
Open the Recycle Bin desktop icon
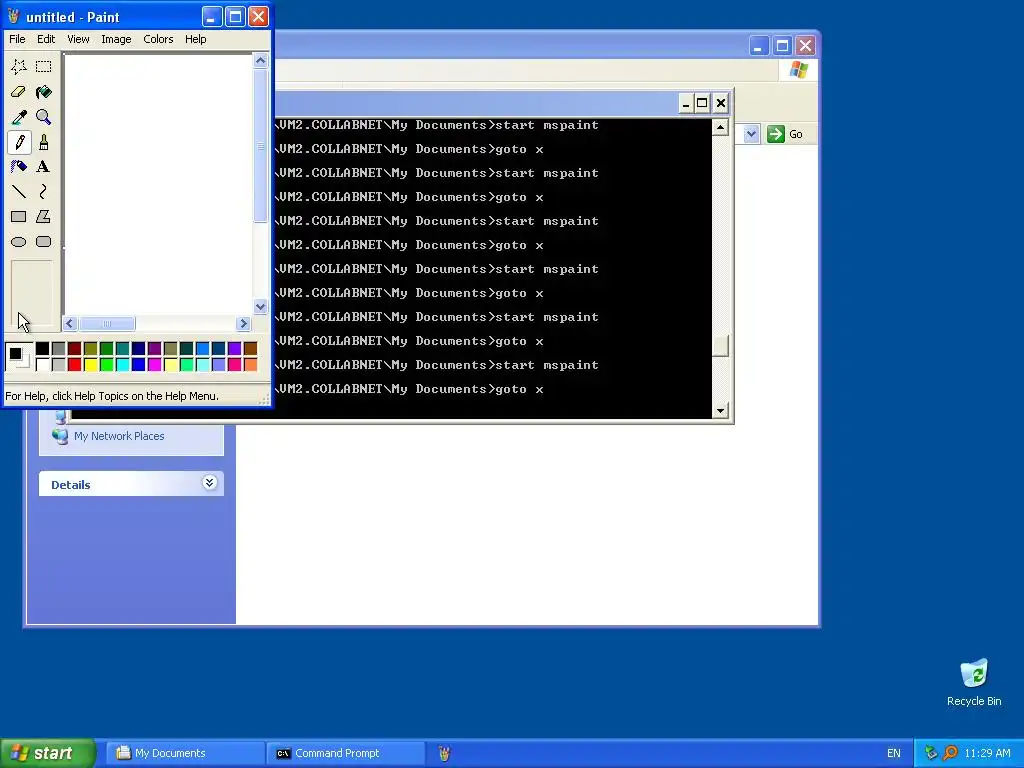click(974, 682)
